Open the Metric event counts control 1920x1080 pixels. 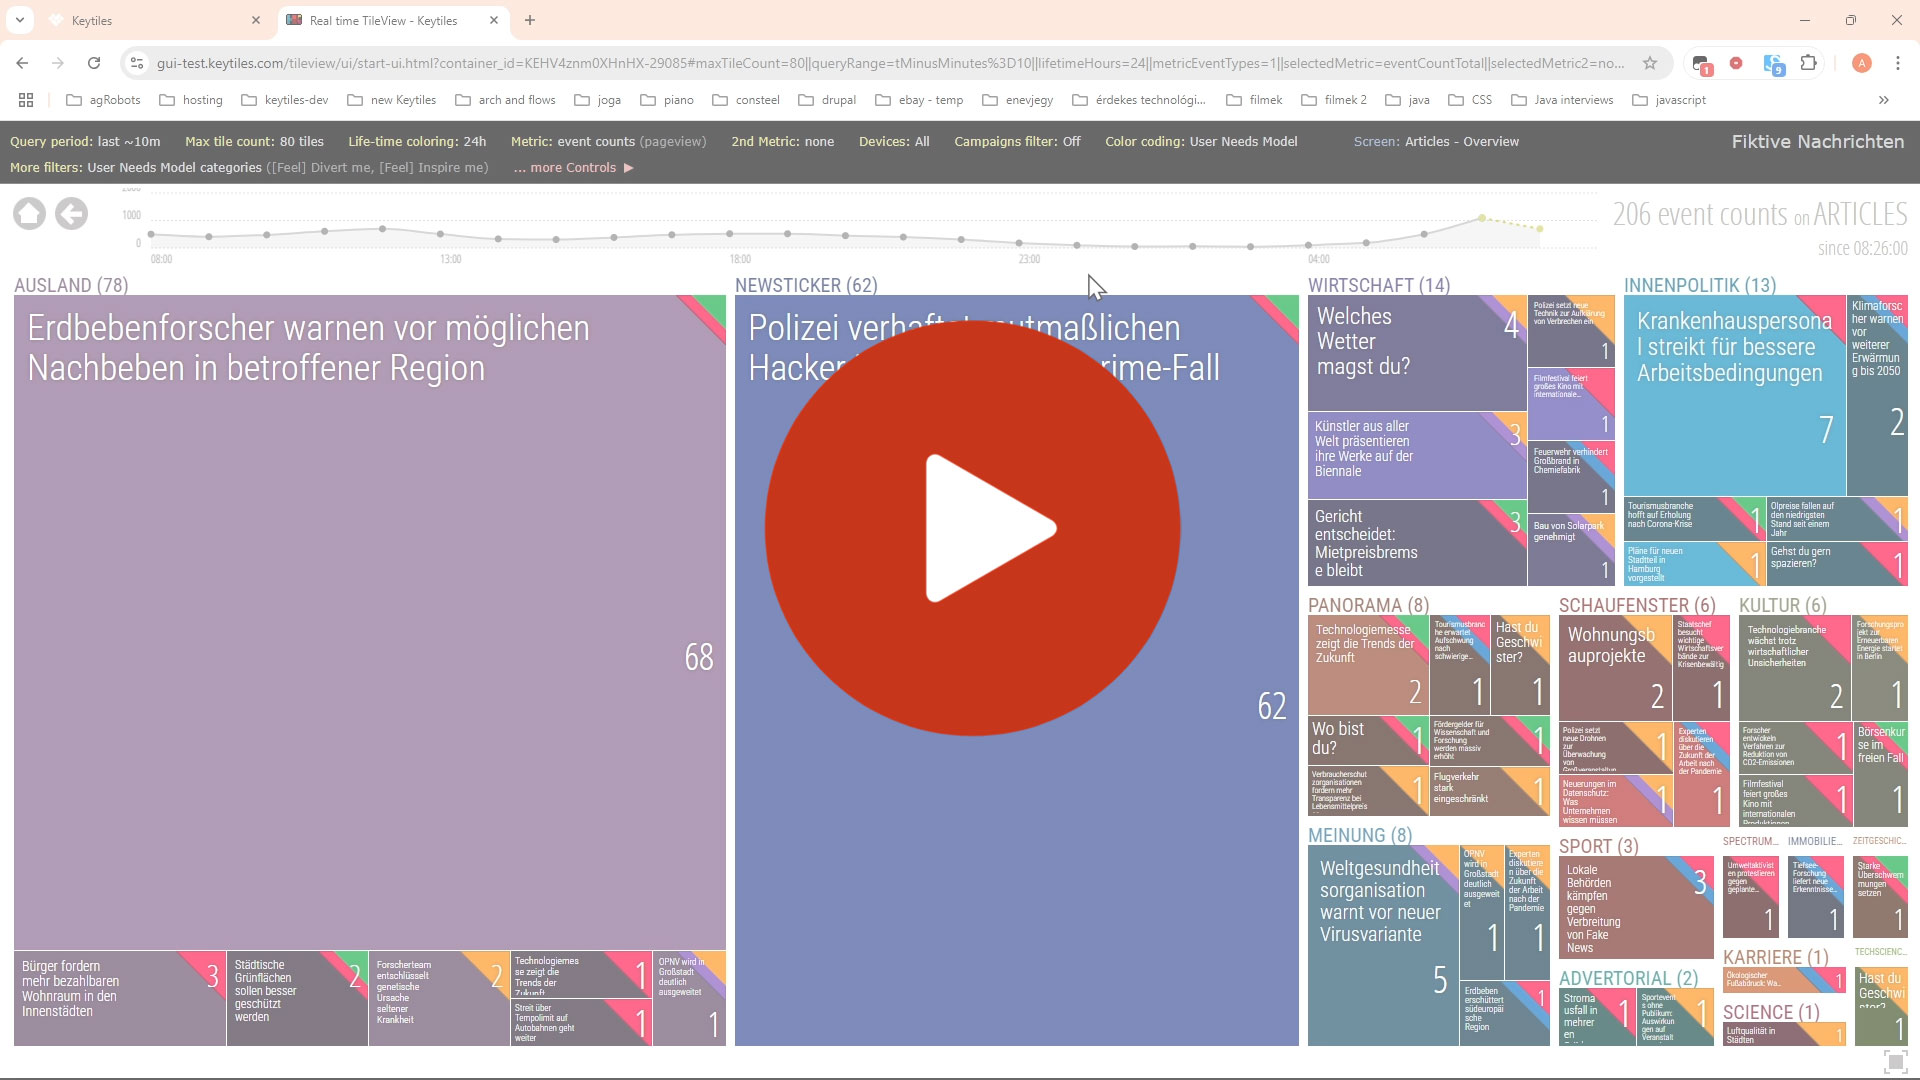(608, 142)
